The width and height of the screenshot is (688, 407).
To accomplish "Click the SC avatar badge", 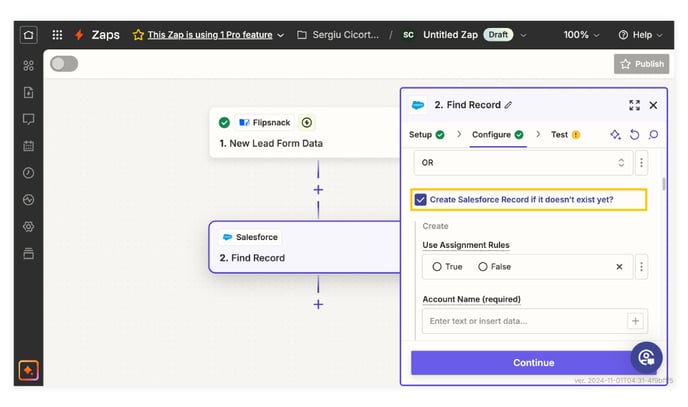I will [408, 35].
